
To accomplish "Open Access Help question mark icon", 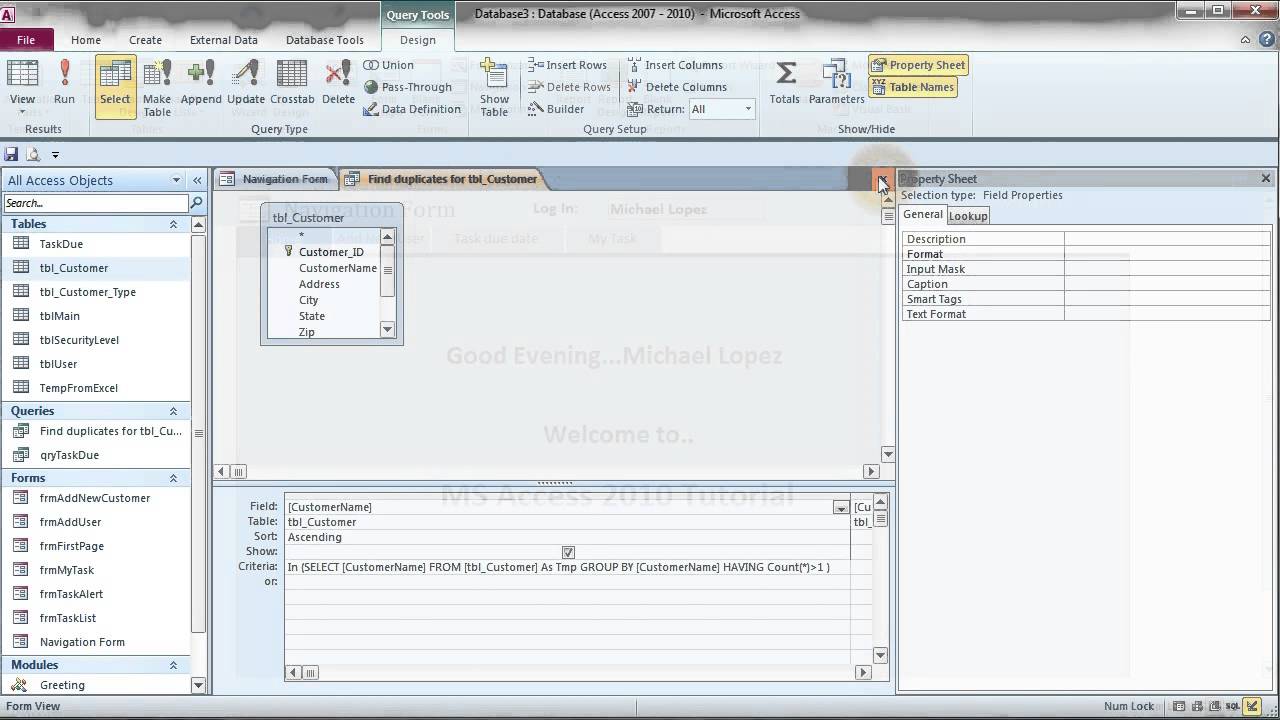I will pyautogui.click(x=1265, y=40).
